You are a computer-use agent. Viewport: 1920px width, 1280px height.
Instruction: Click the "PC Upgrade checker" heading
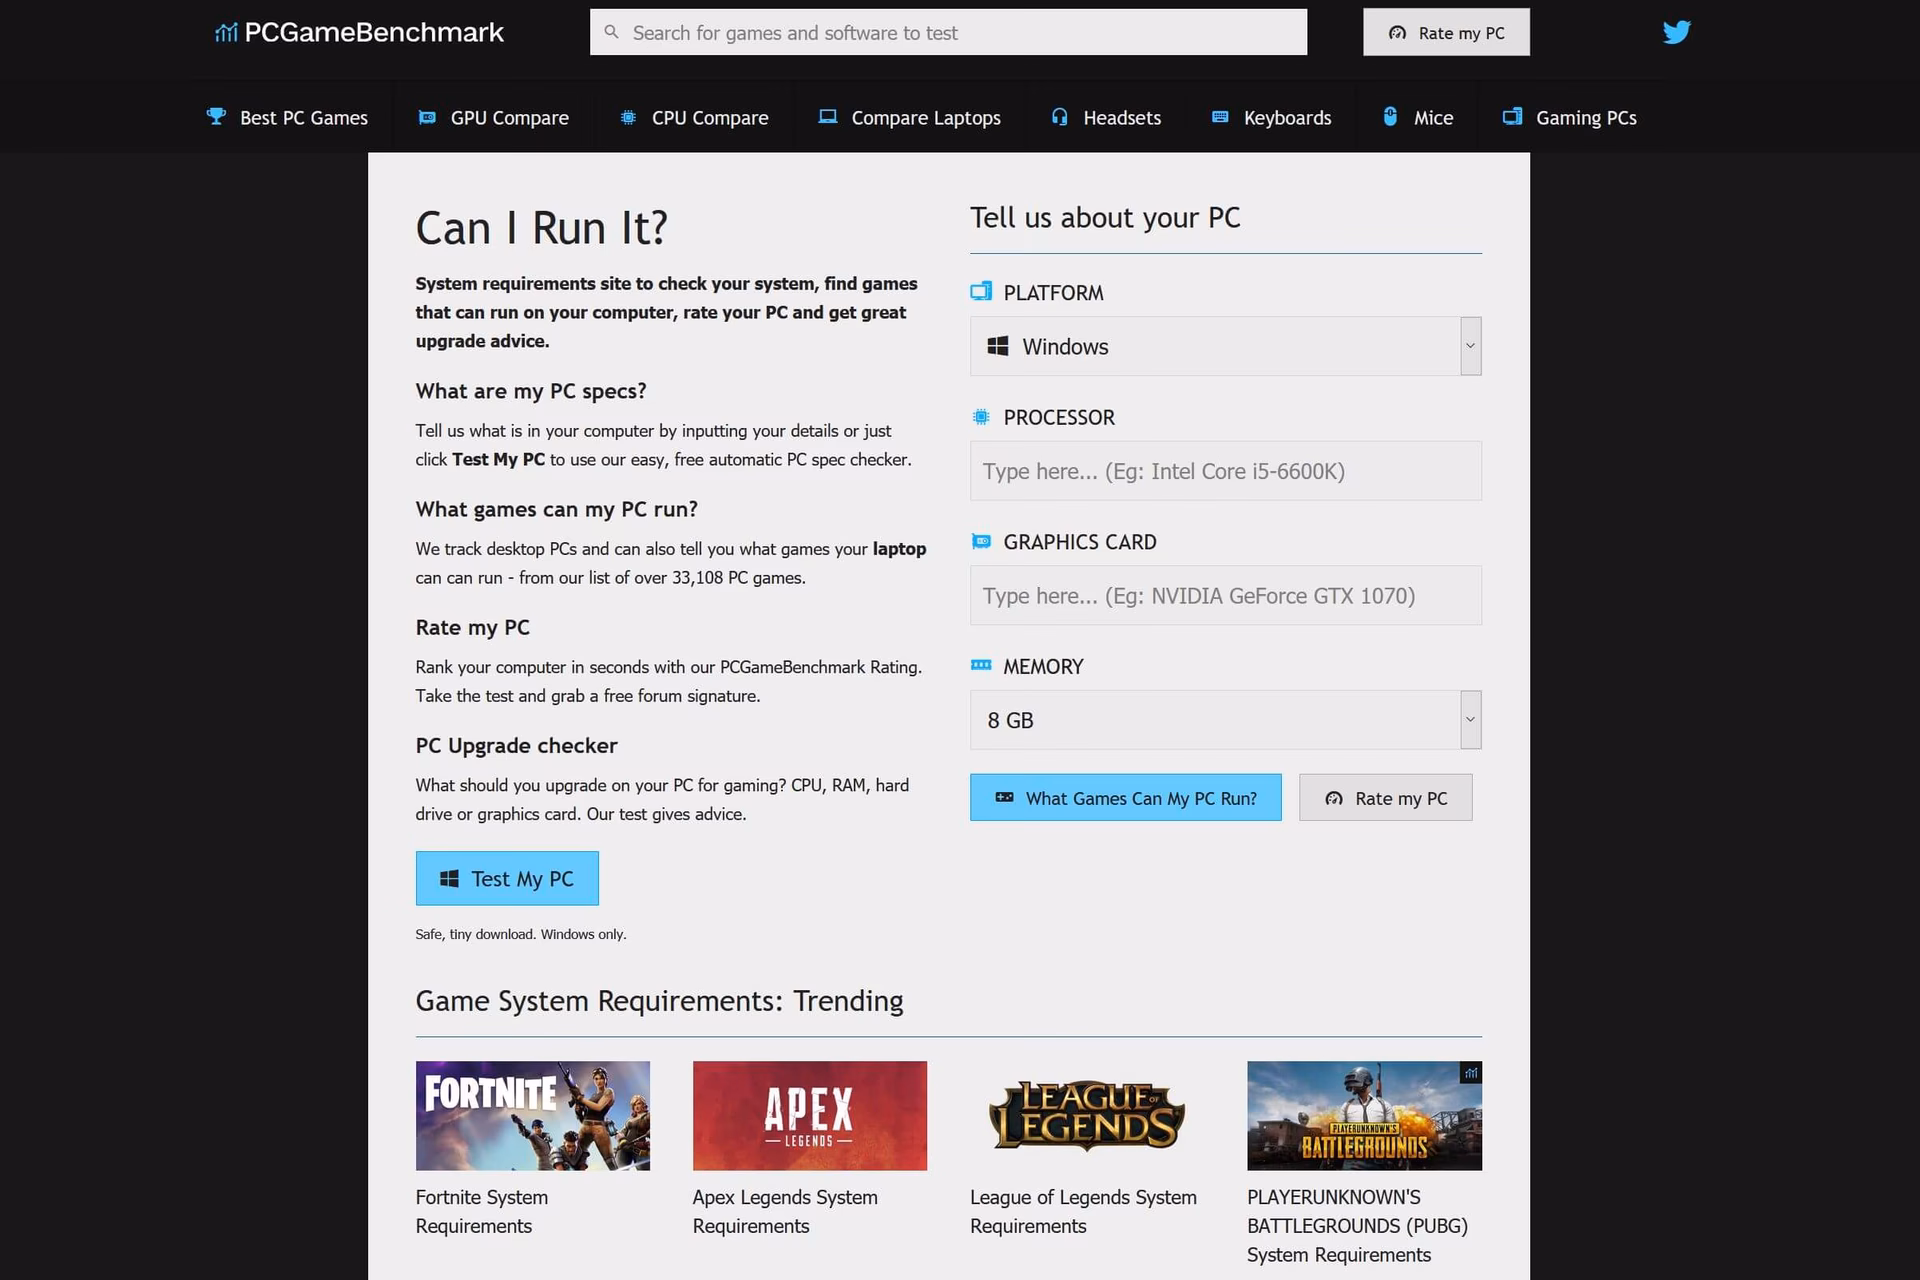[x=516, y=745]
